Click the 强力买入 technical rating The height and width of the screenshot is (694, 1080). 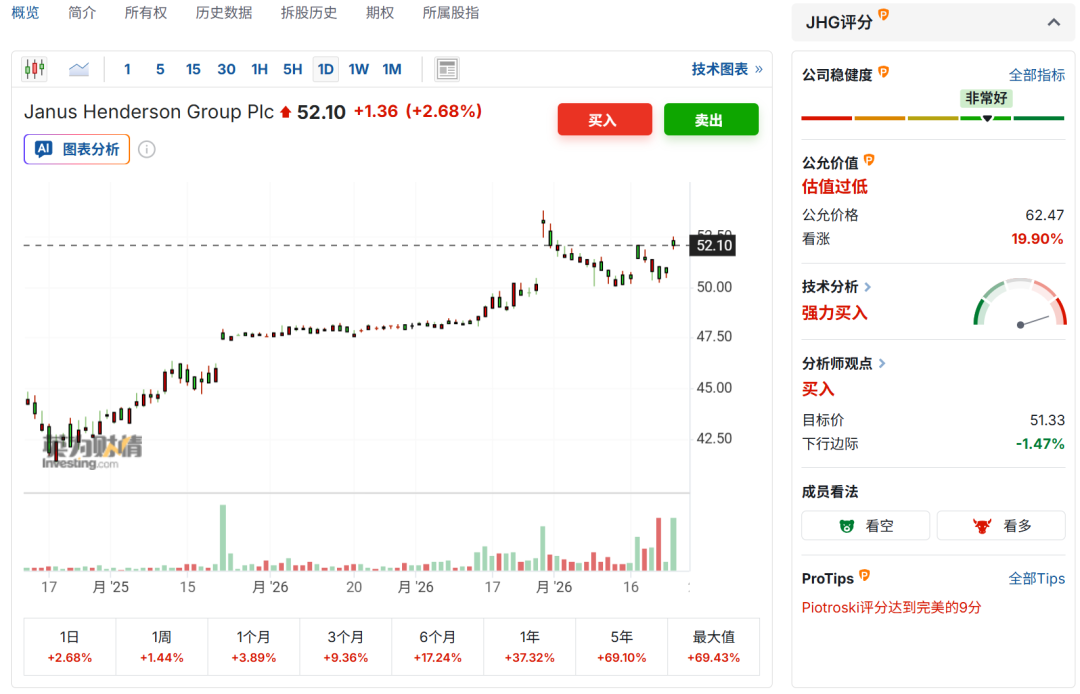click(x=835, y=313)
